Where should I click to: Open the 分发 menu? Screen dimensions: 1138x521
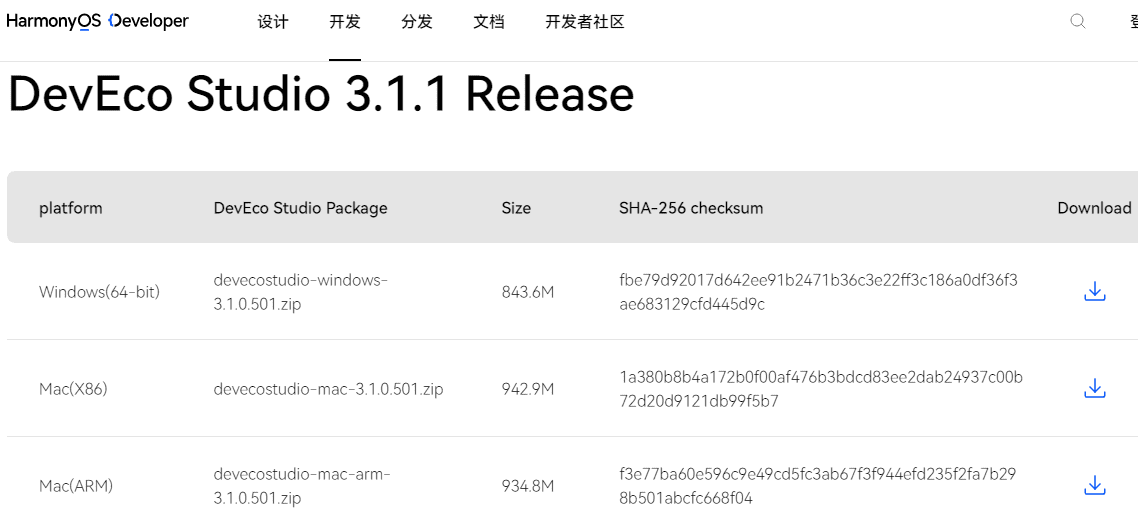[x=417, y=22]
